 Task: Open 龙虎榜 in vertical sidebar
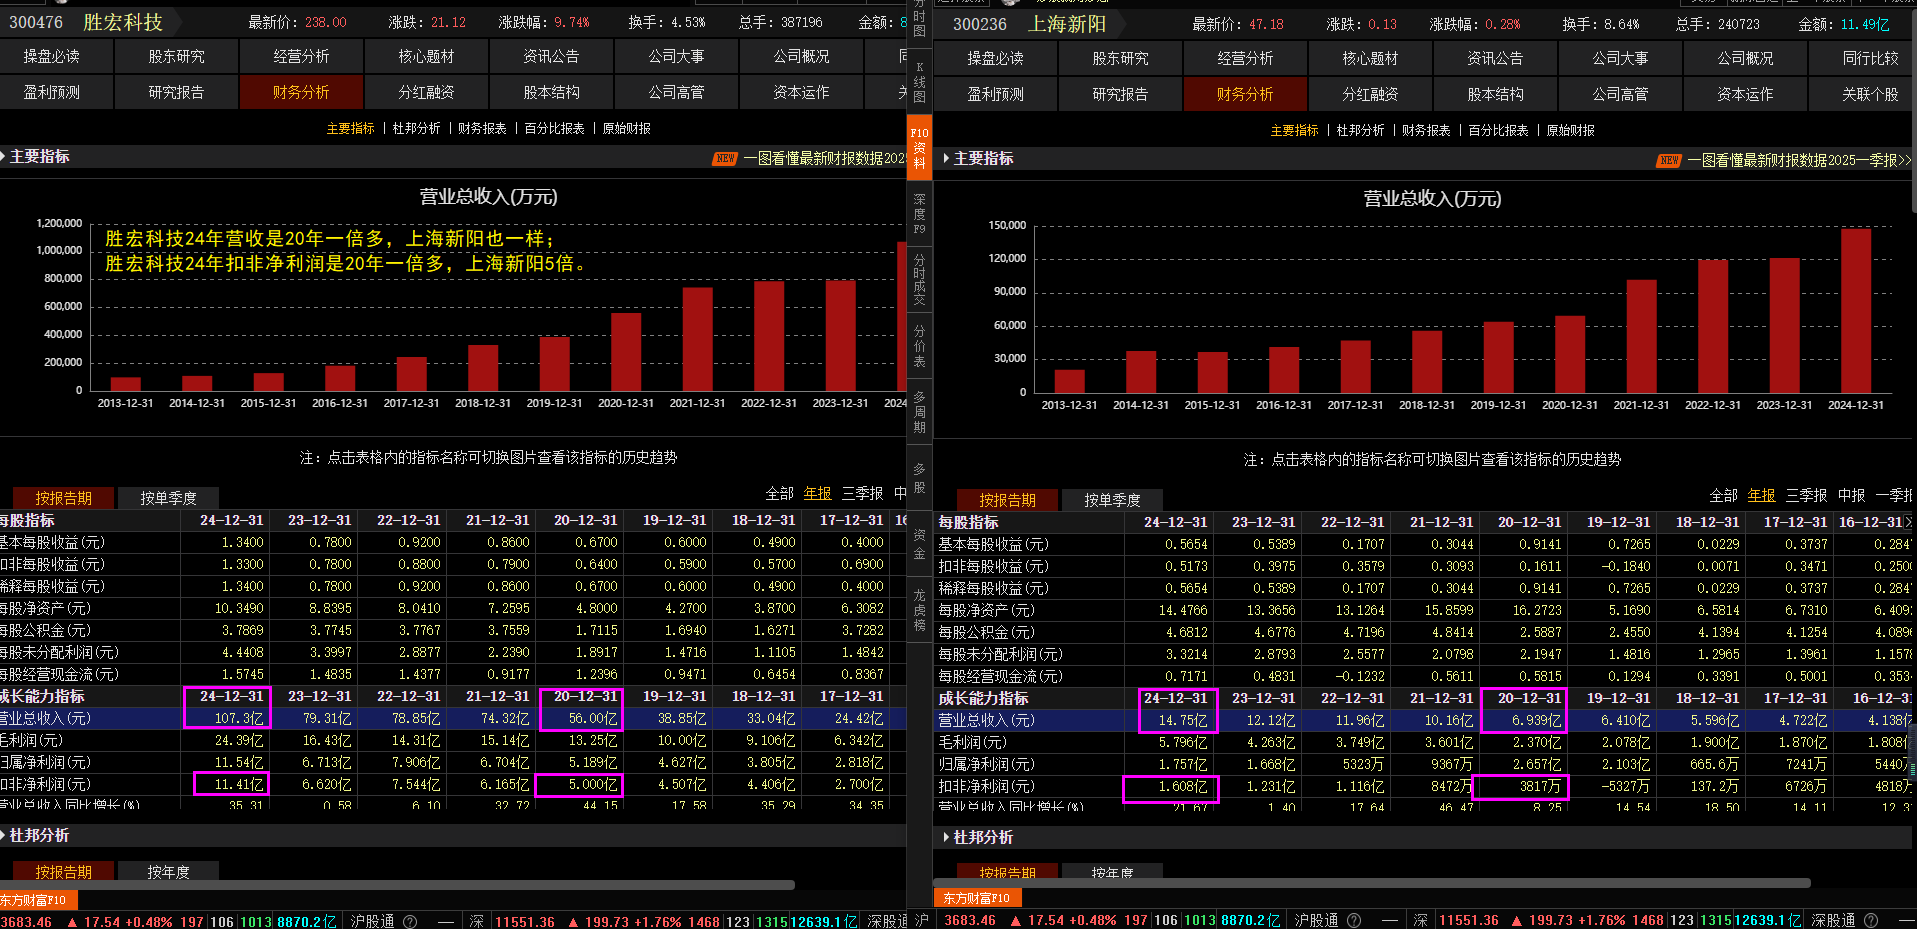click(920, 610)
